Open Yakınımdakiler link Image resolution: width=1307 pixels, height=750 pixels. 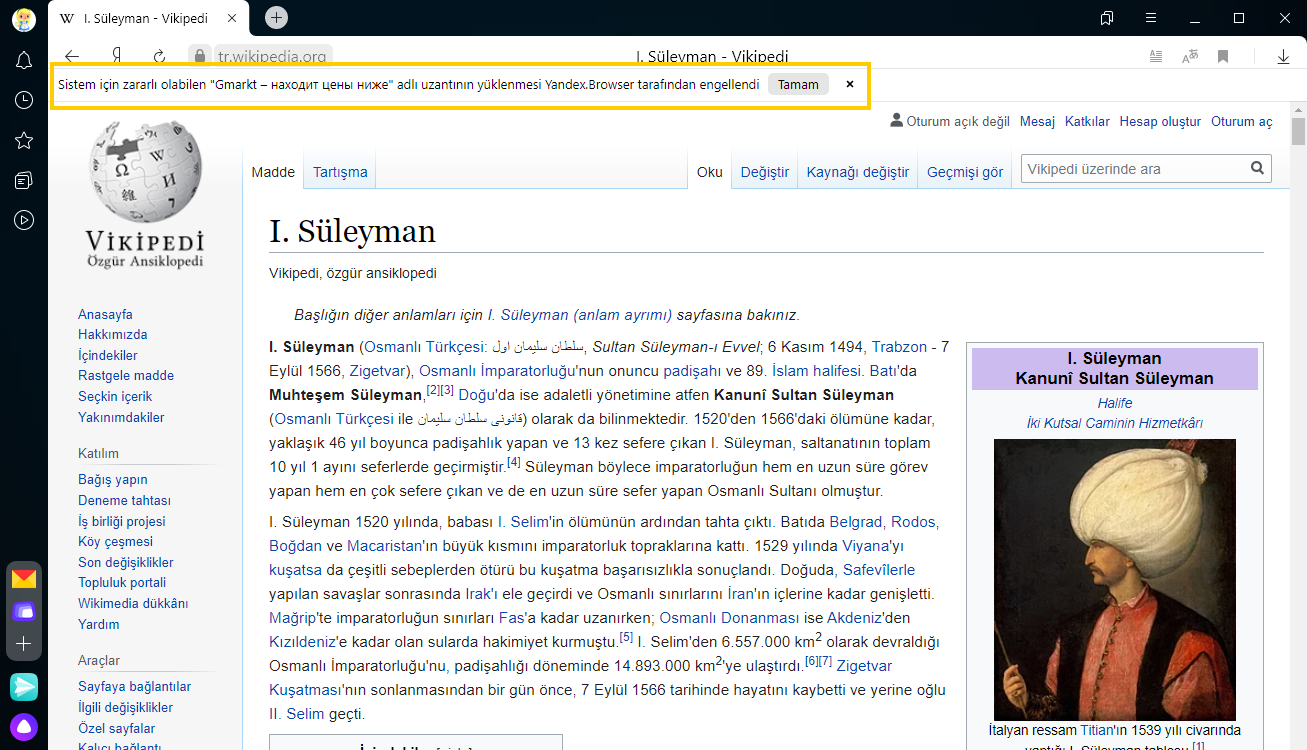coord(121,417)
